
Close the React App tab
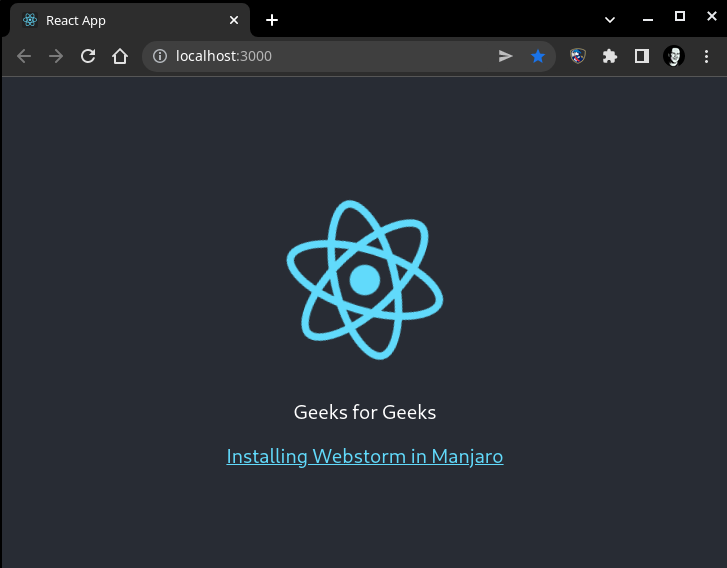point(234,20)
